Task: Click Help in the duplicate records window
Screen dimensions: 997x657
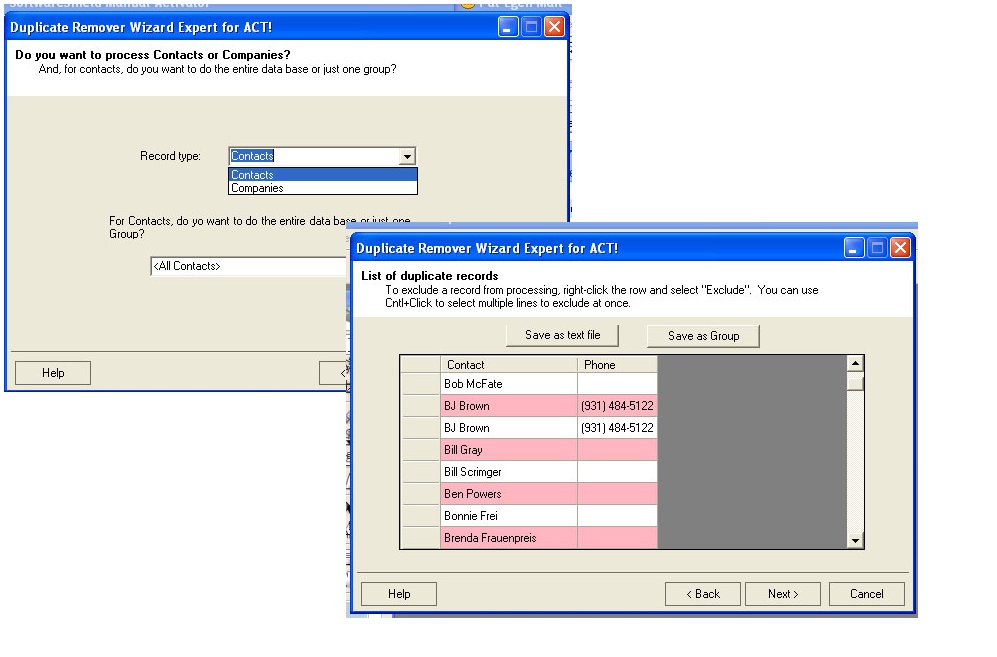Action: [399, 594]
